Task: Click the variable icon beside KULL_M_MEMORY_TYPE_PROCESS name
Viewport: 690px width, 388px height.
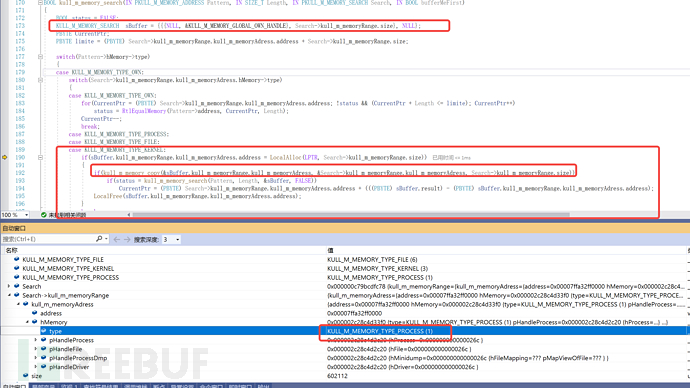Action: [x=17, y=277]
